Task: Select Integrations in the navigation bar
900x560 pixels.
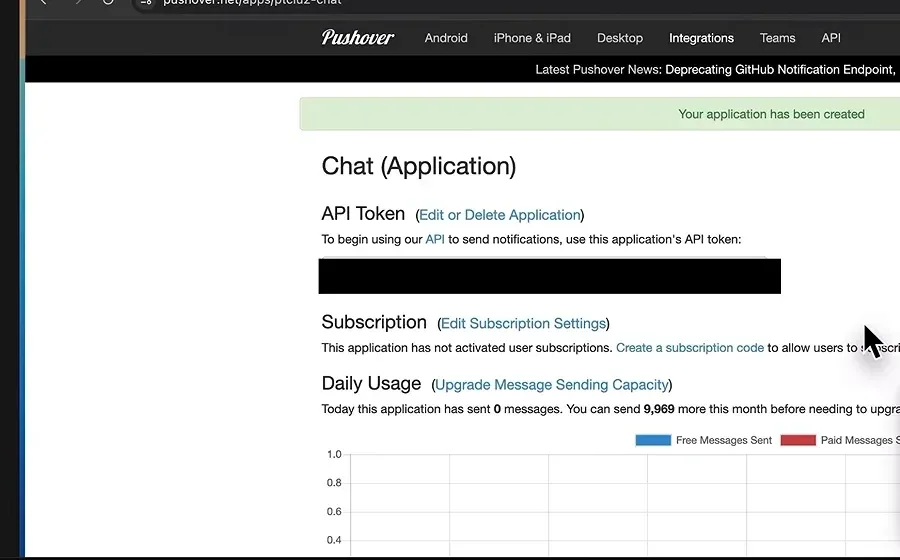Action: (x=701, y=38)
